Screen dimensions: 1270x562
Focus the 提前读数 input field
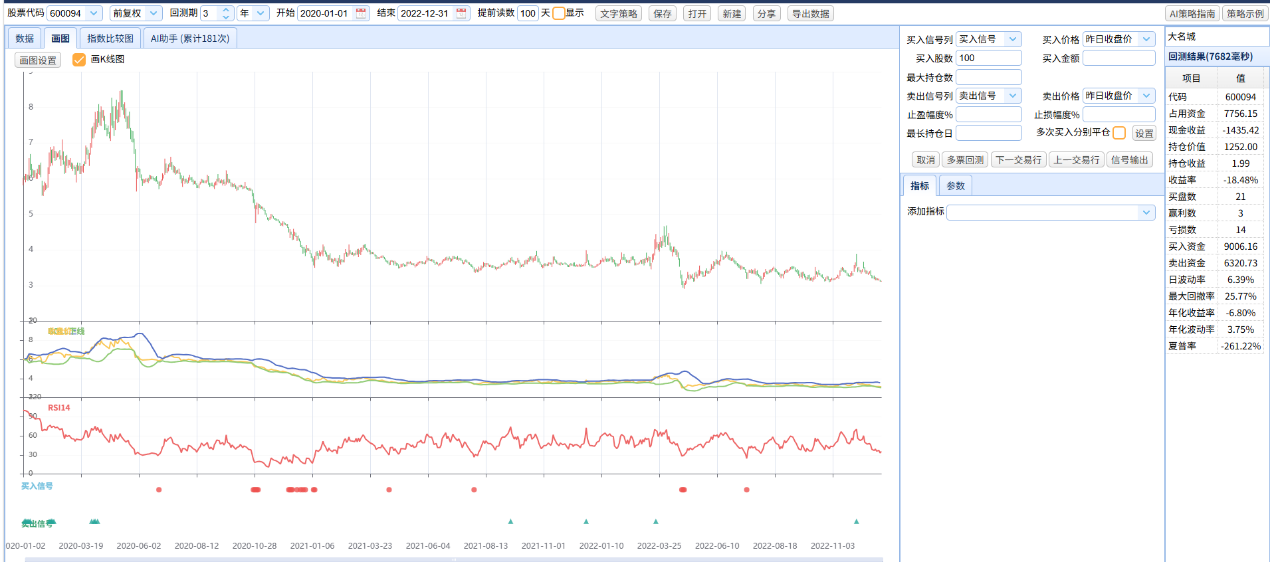[527, 13]
